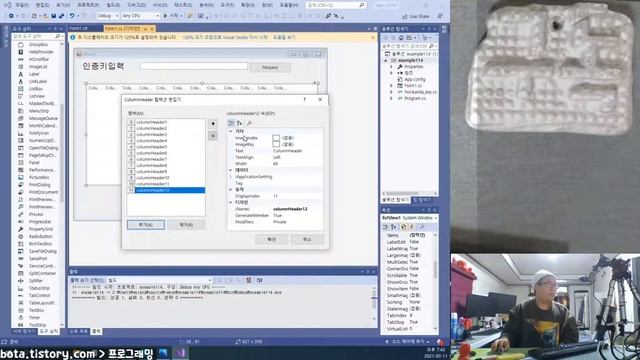
Task: Open the 파일(F) menu
Action: coord(22,5)
